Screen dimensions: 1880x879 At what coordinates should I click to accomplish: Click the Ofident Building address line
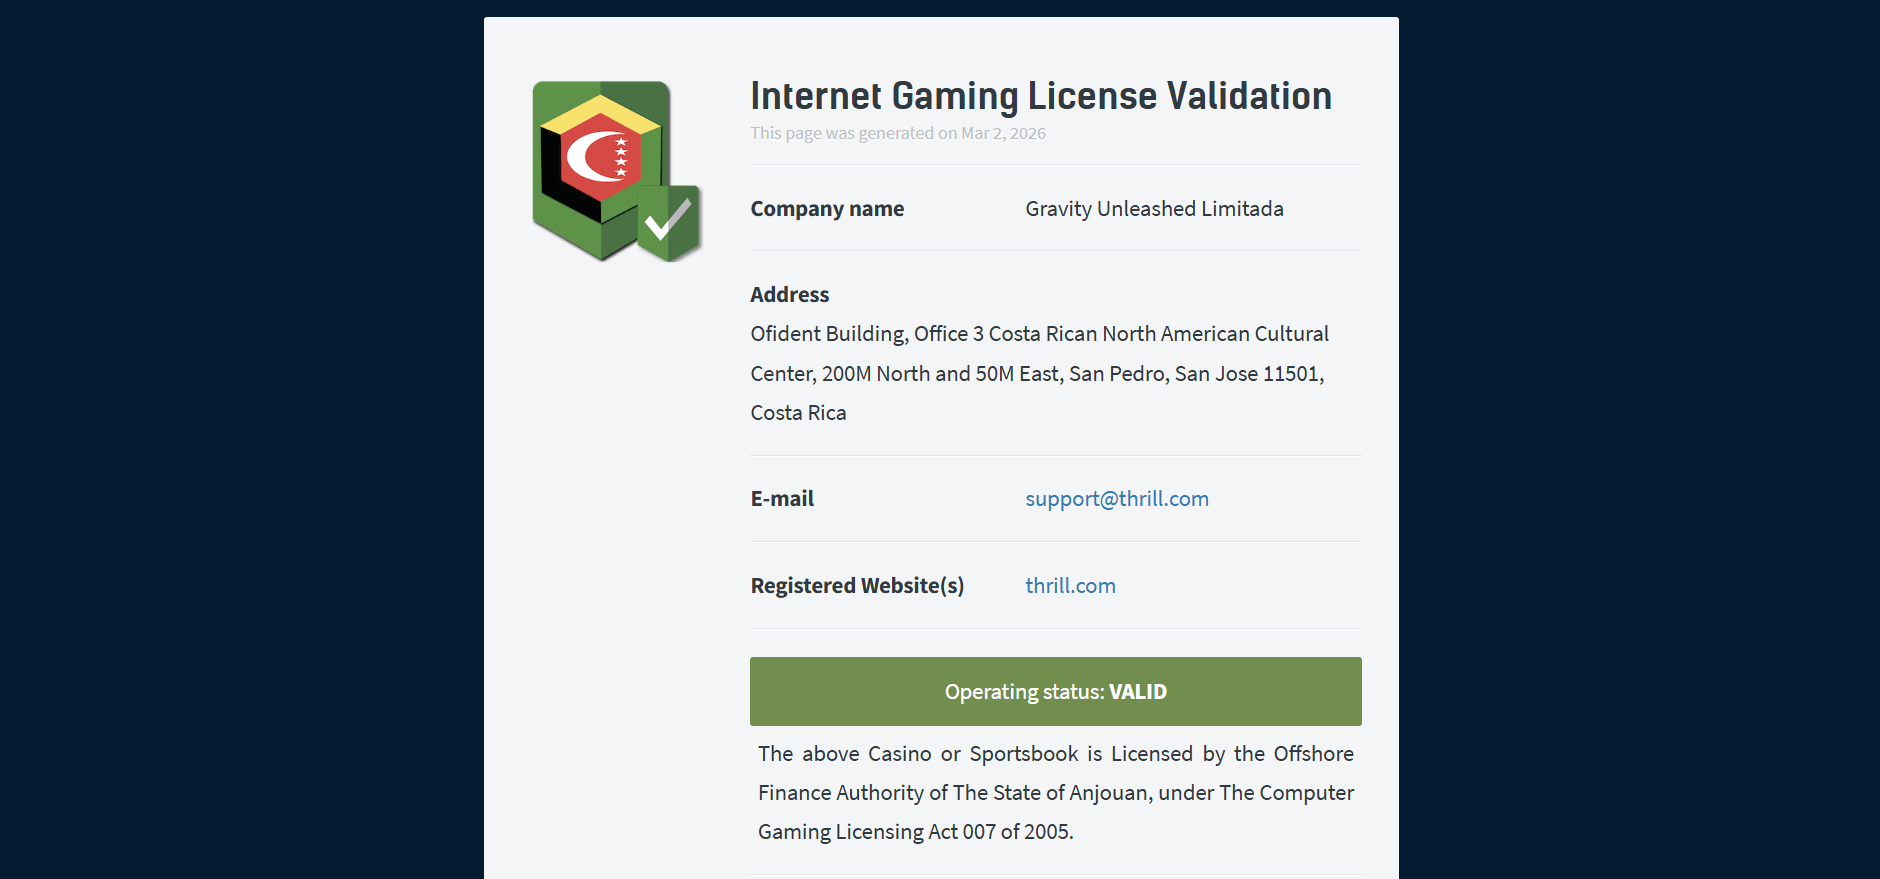coord(1039,334)
